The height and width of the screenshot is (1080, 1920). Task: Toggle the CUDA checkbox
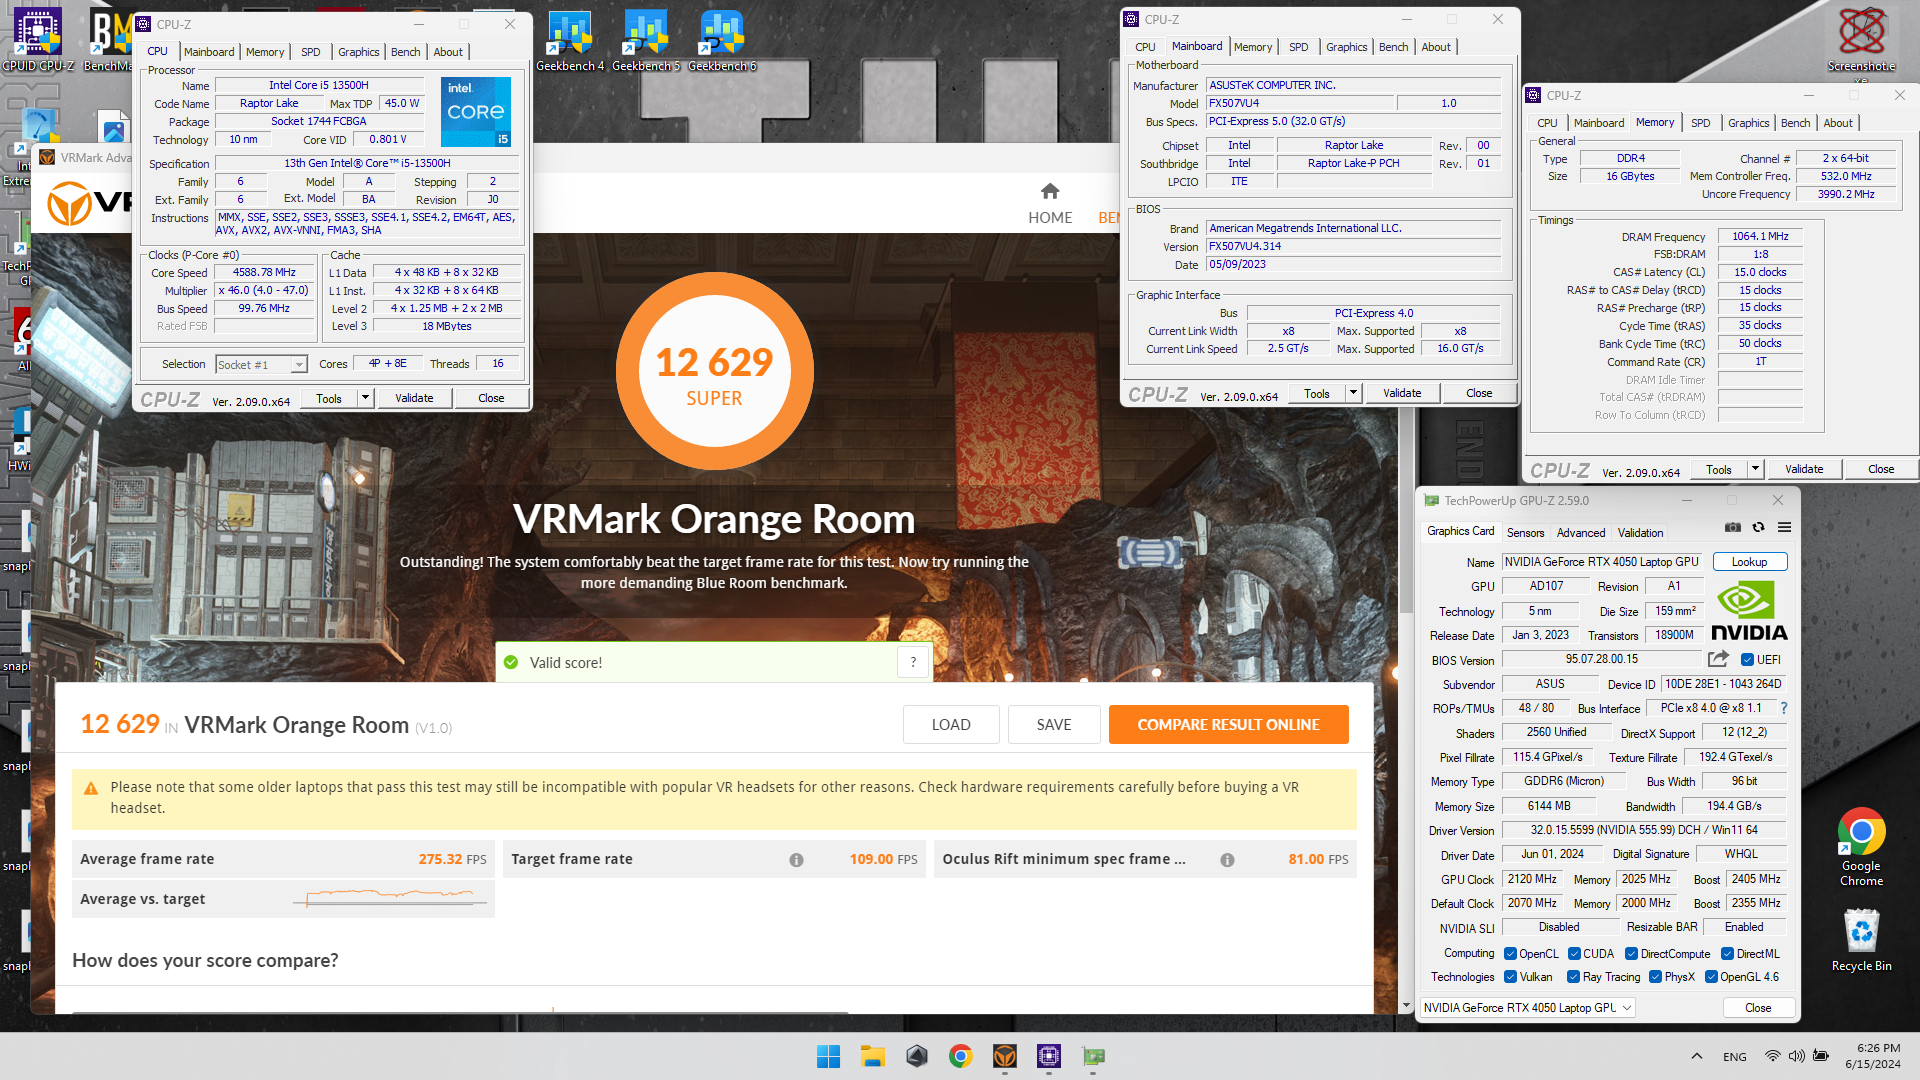coord(1574,954)
